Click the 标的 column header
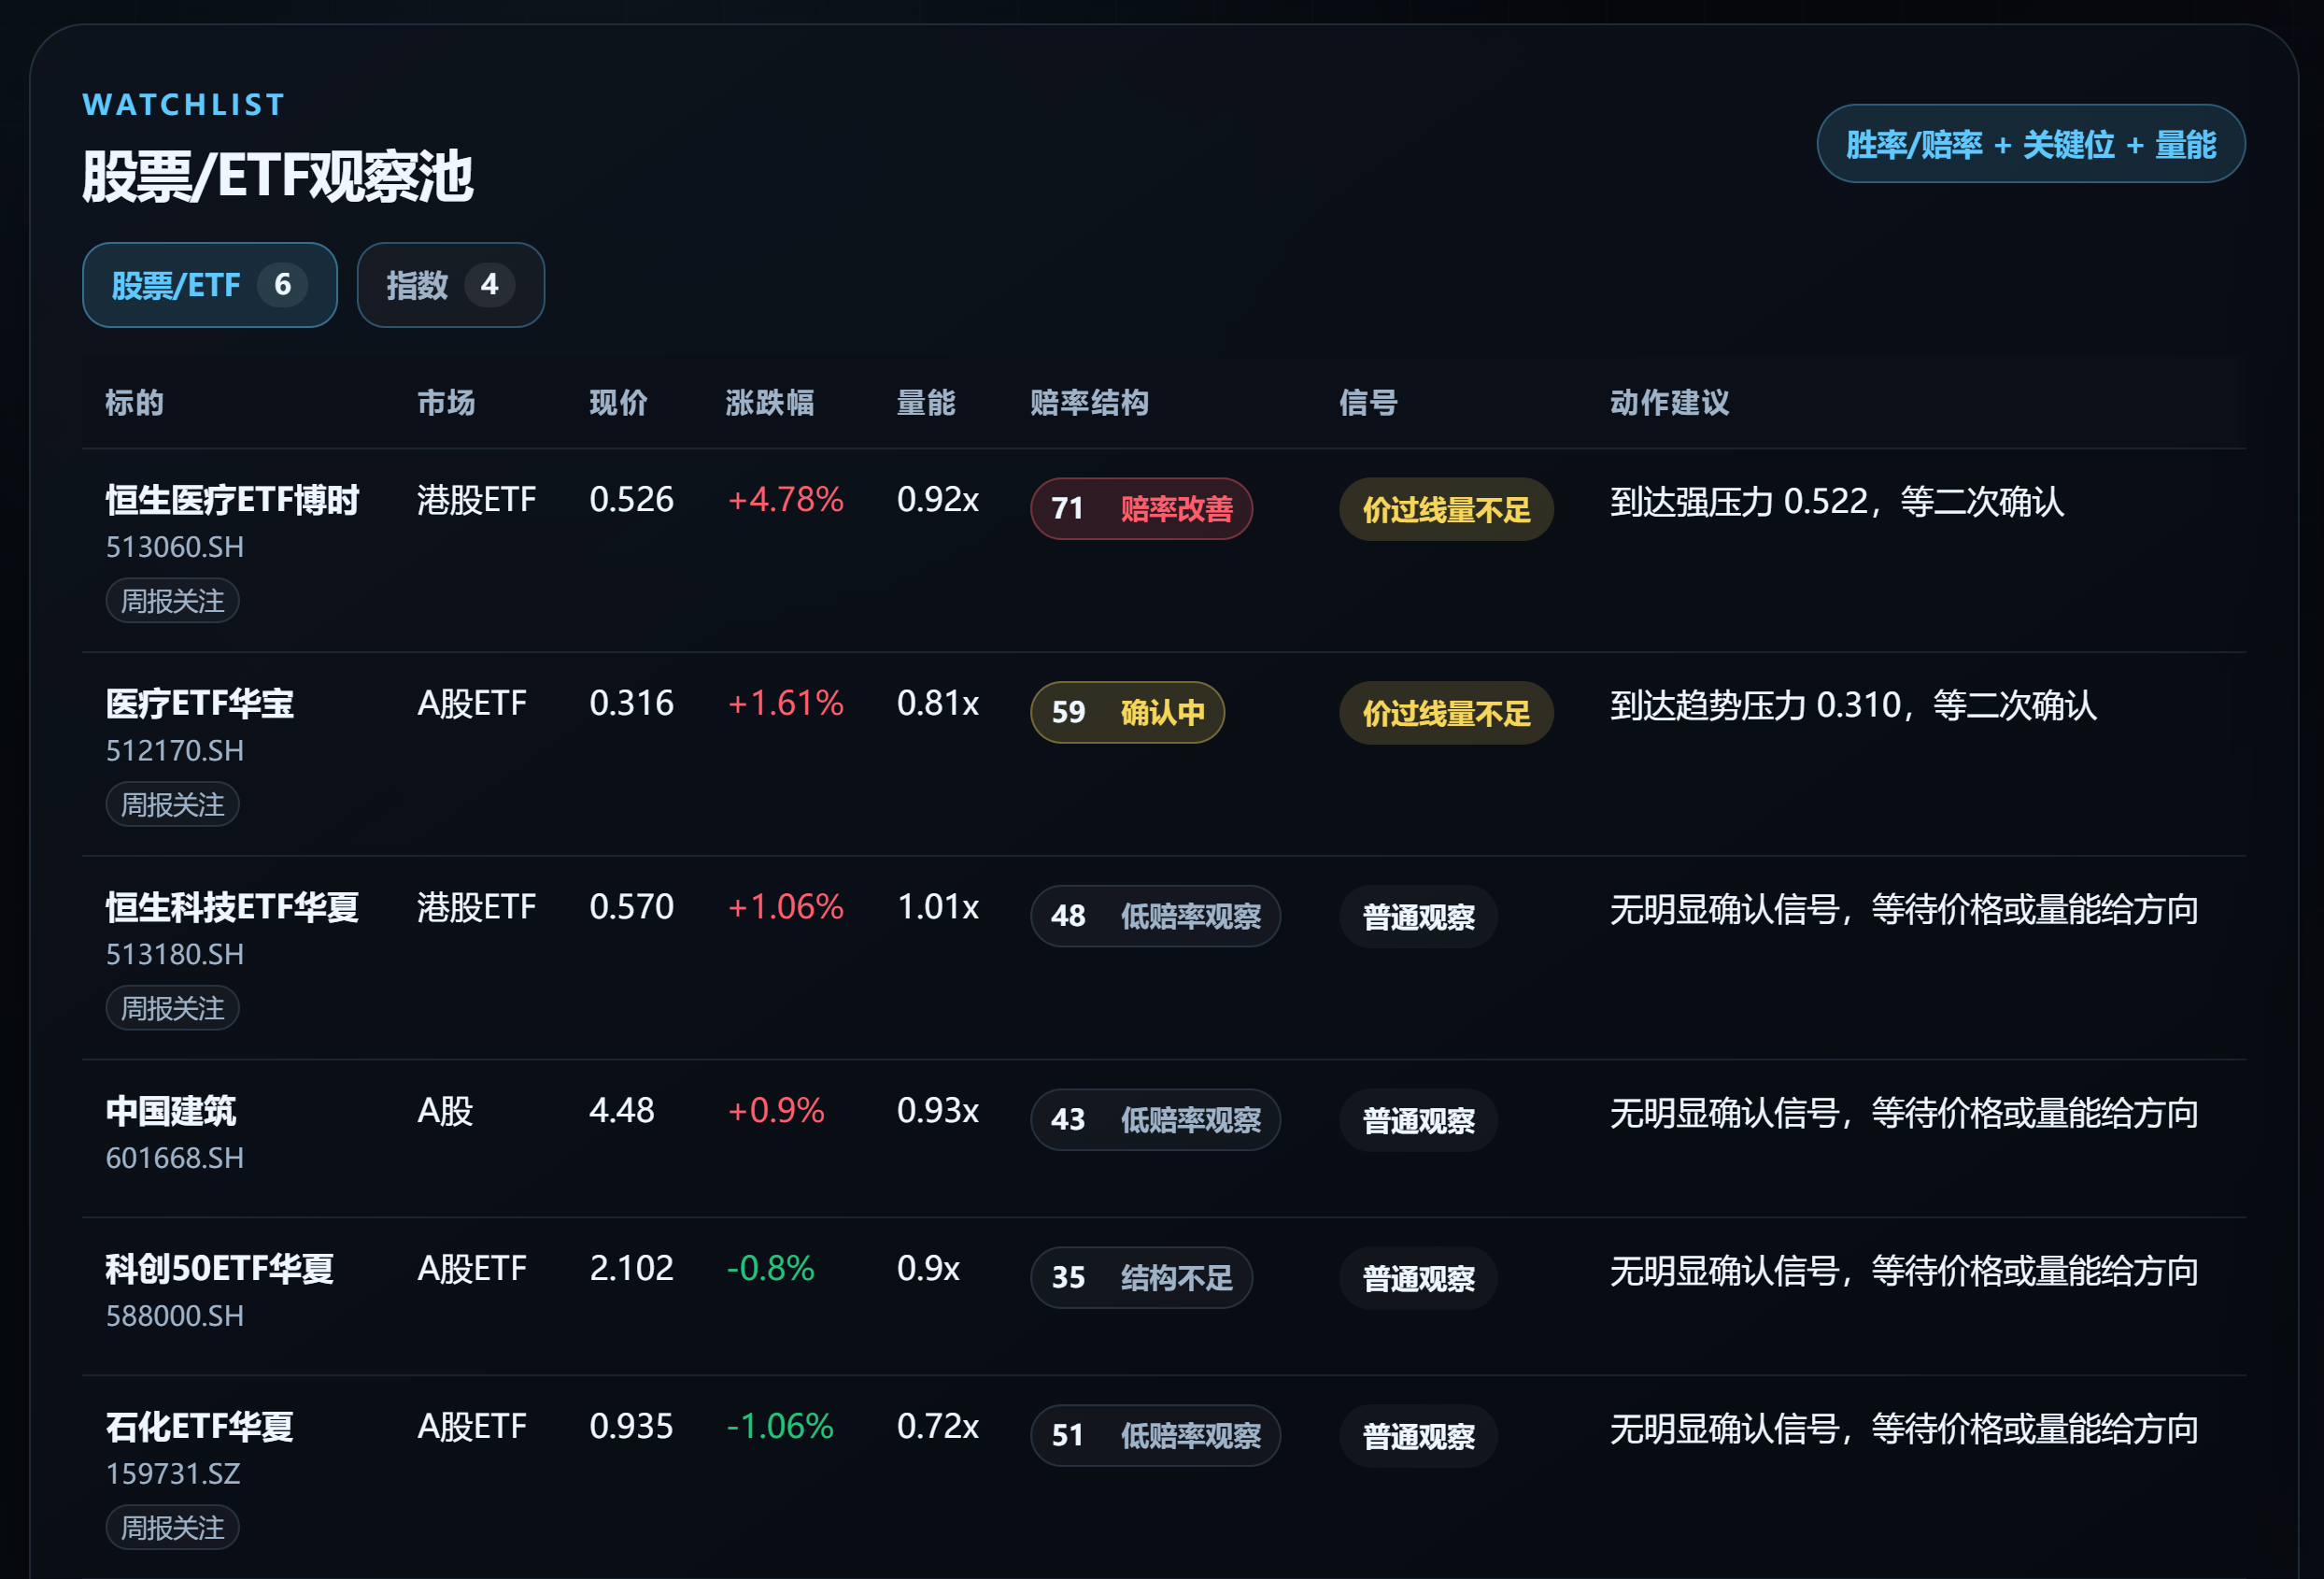 pyautogui.click(x=135, y=403)
